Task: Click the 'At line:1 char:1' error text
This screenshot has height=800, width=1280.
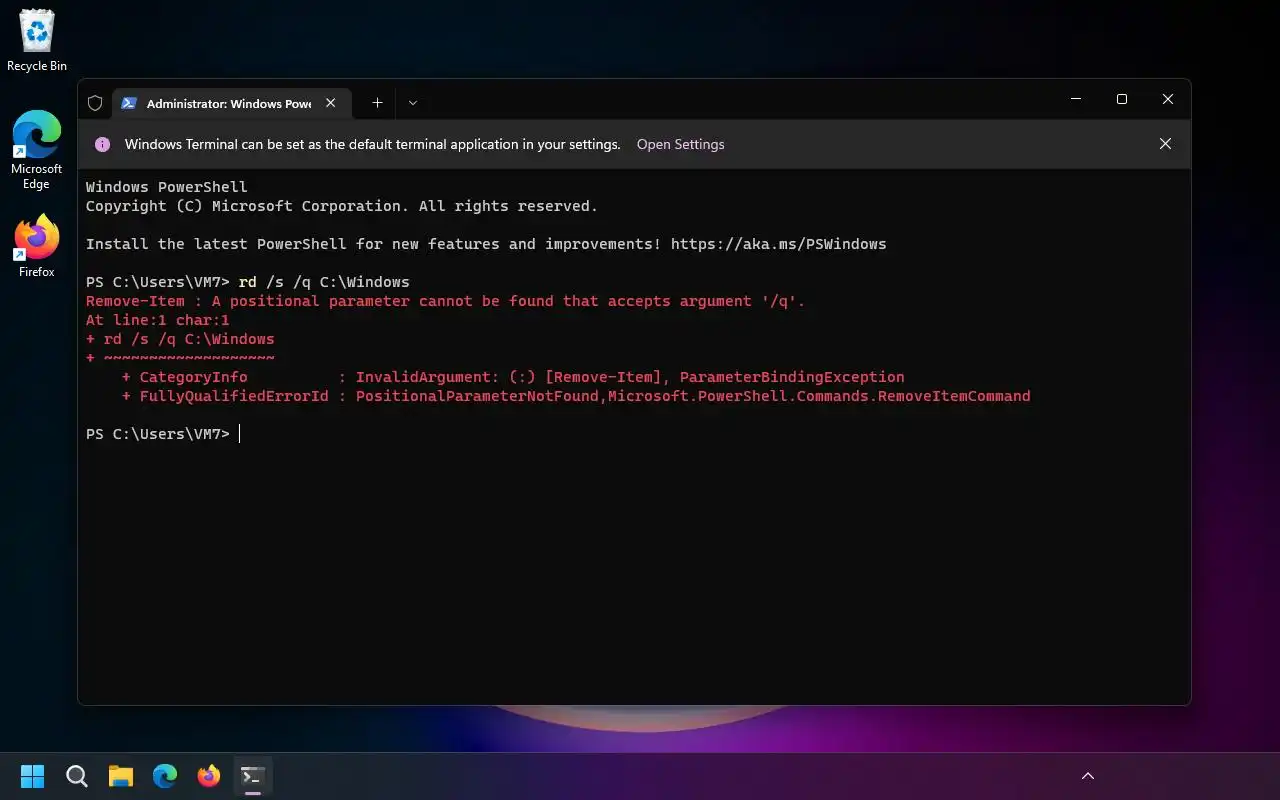Action: [158, 320]
